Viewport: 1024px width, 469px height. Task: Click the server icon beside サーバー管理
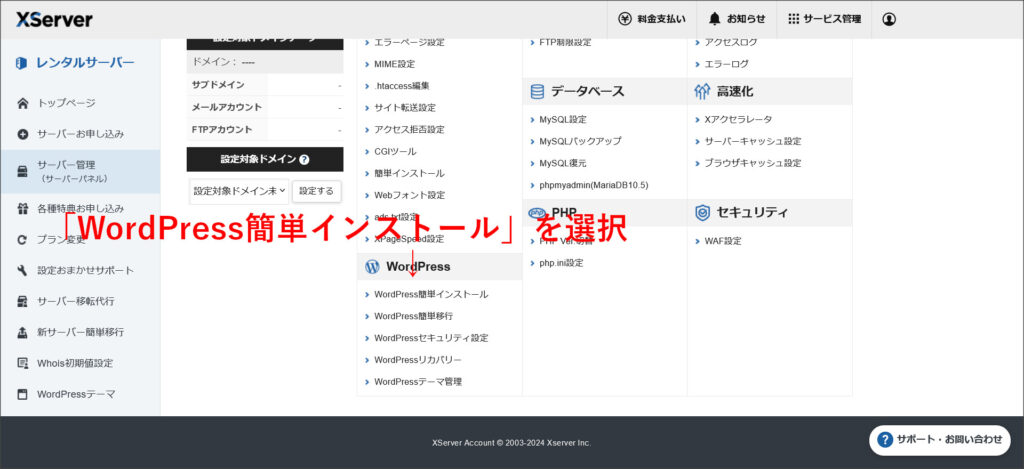[23, 171]
